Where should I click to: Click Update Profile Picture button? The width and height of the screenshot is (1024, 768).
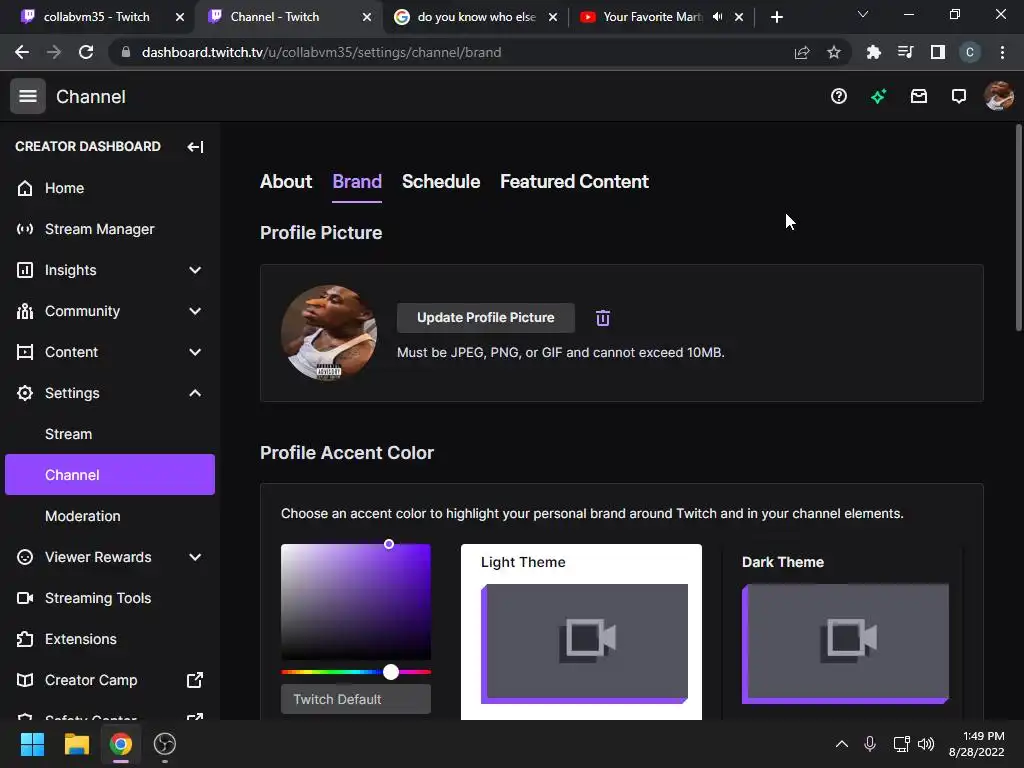(x=486, y=317)
